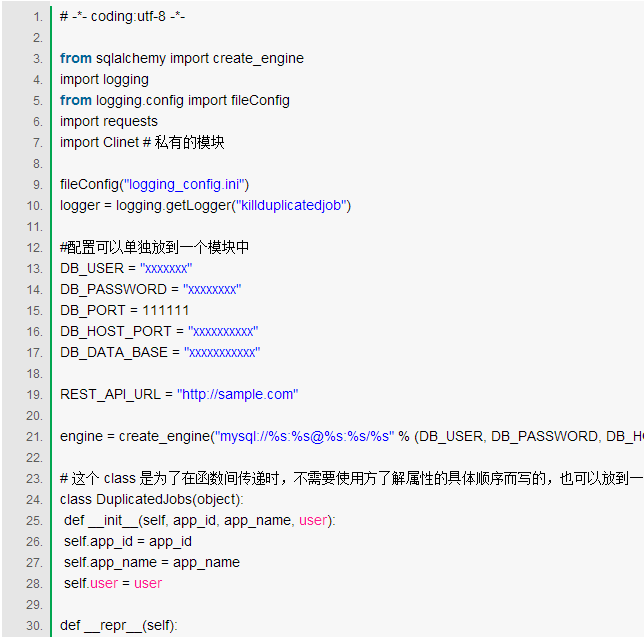
Task: Click the DB_PASSWORD value string "xxxxxxxx"
Action: (x=212, y=289)
